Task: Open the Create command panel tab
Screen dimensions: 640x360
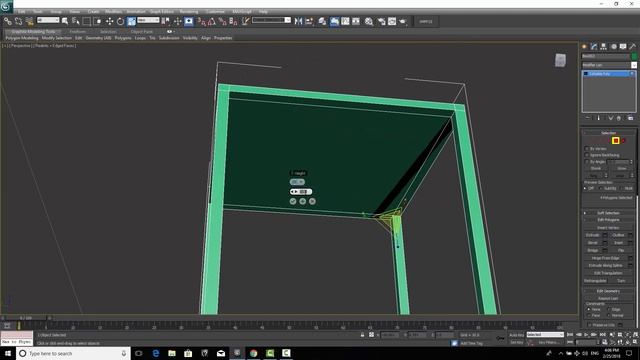Action: [584, 47]
